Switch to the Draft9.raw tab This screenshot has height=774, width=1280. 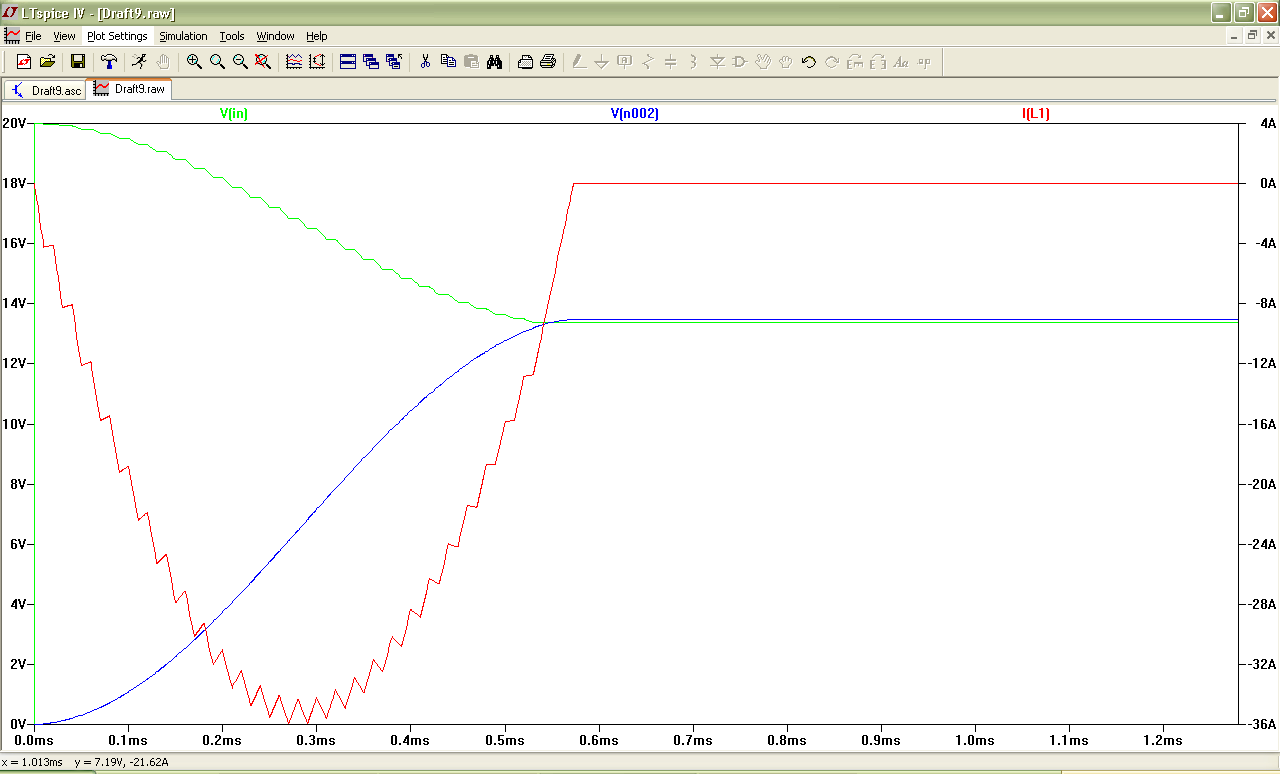point(129,89)
